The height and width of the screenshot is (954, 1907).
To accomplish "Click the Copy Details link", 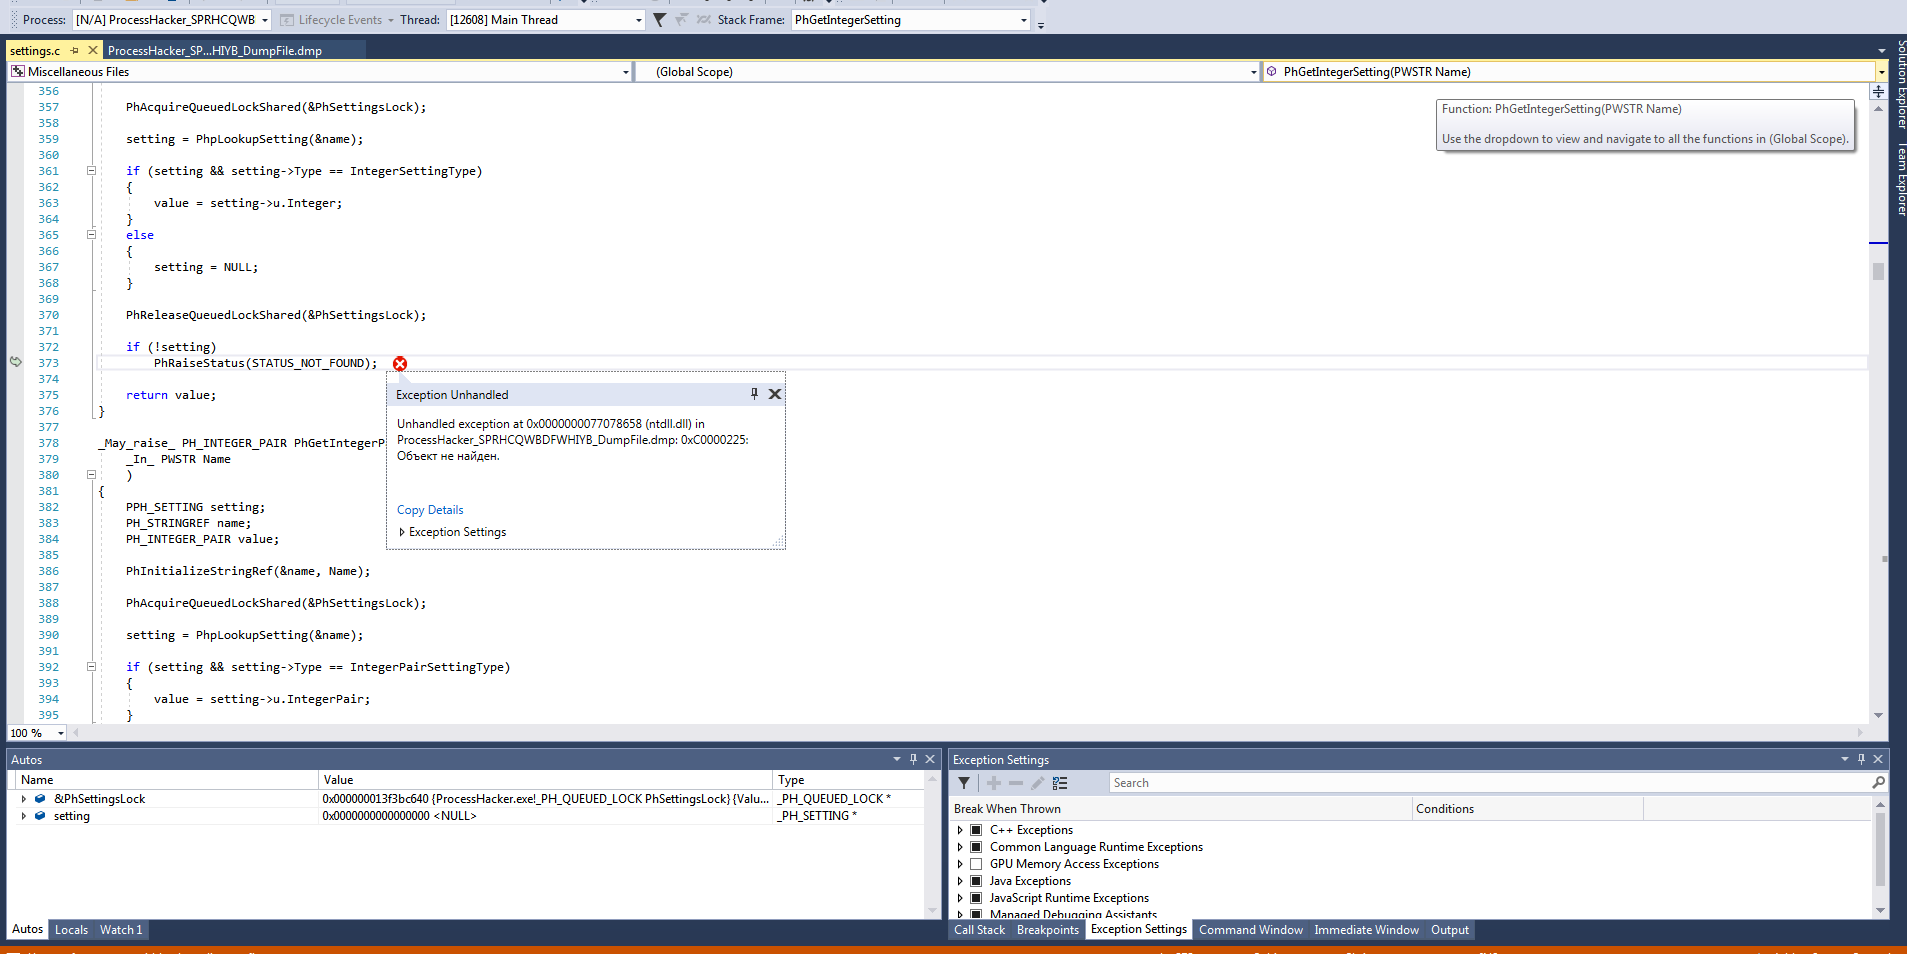I will pos(430,510).
